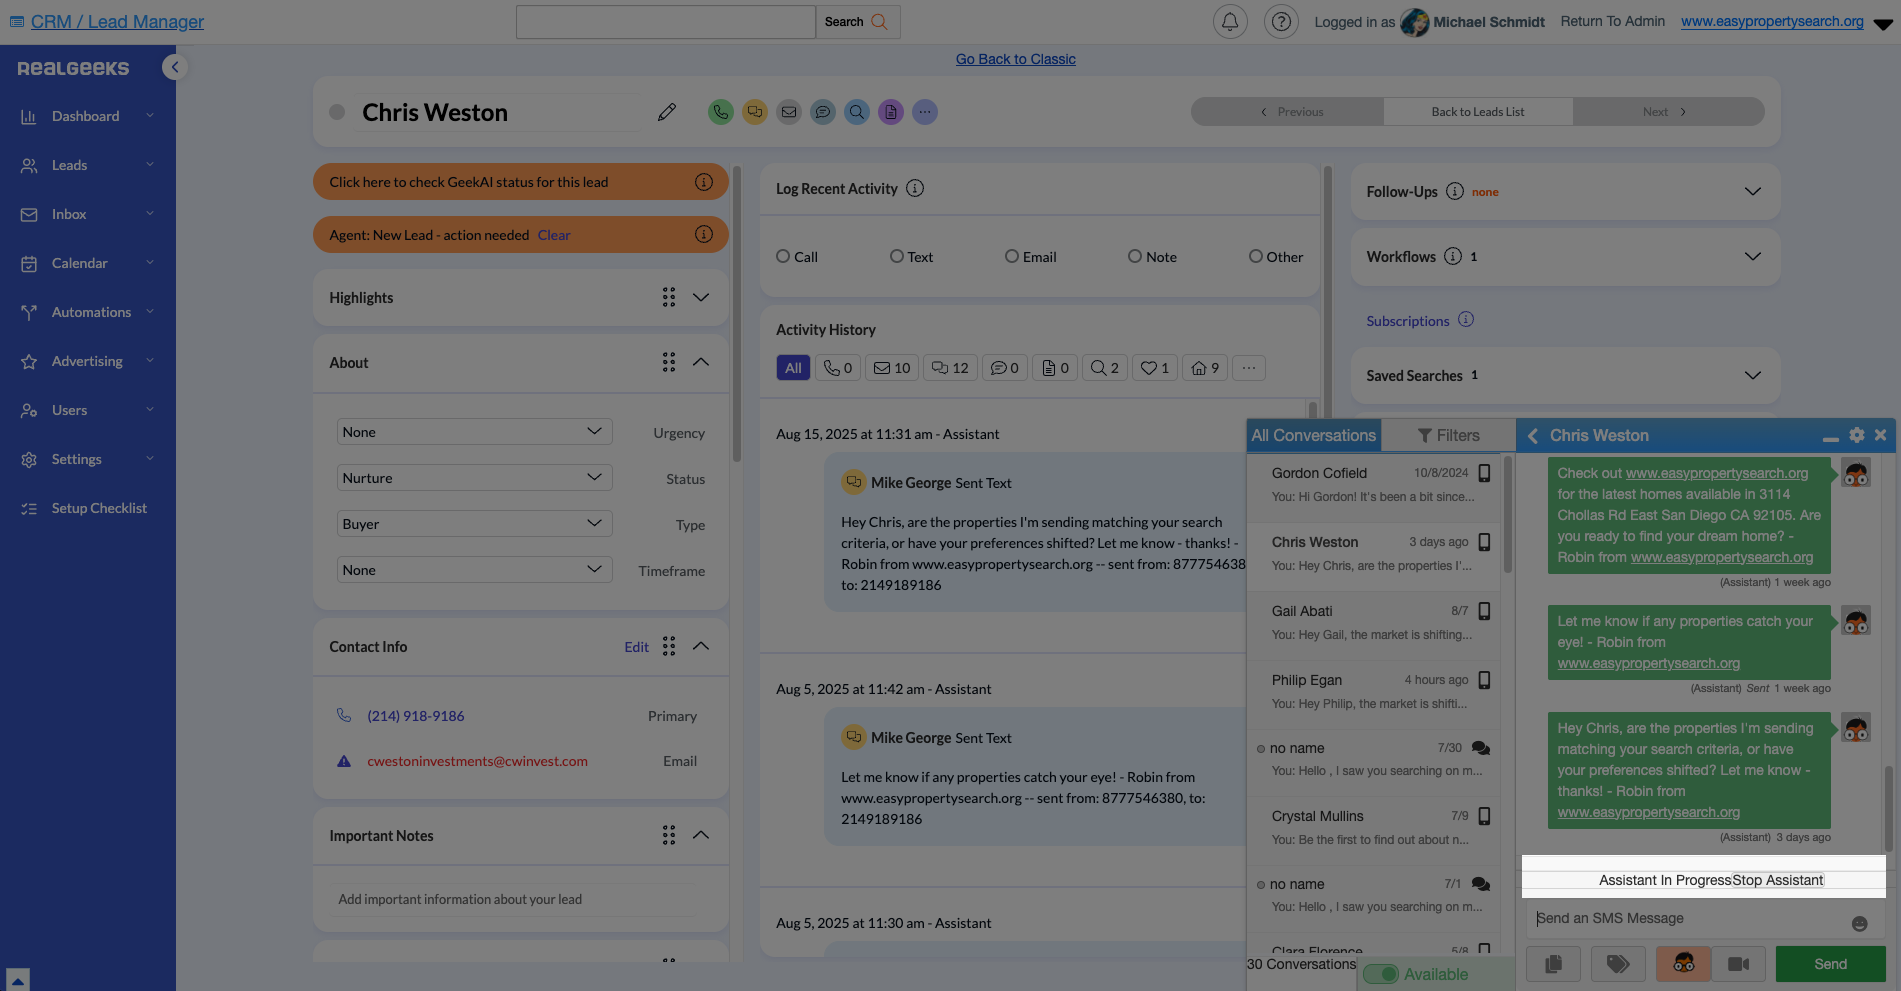Toggle the Available status switch

click(x=1381, y=974)
